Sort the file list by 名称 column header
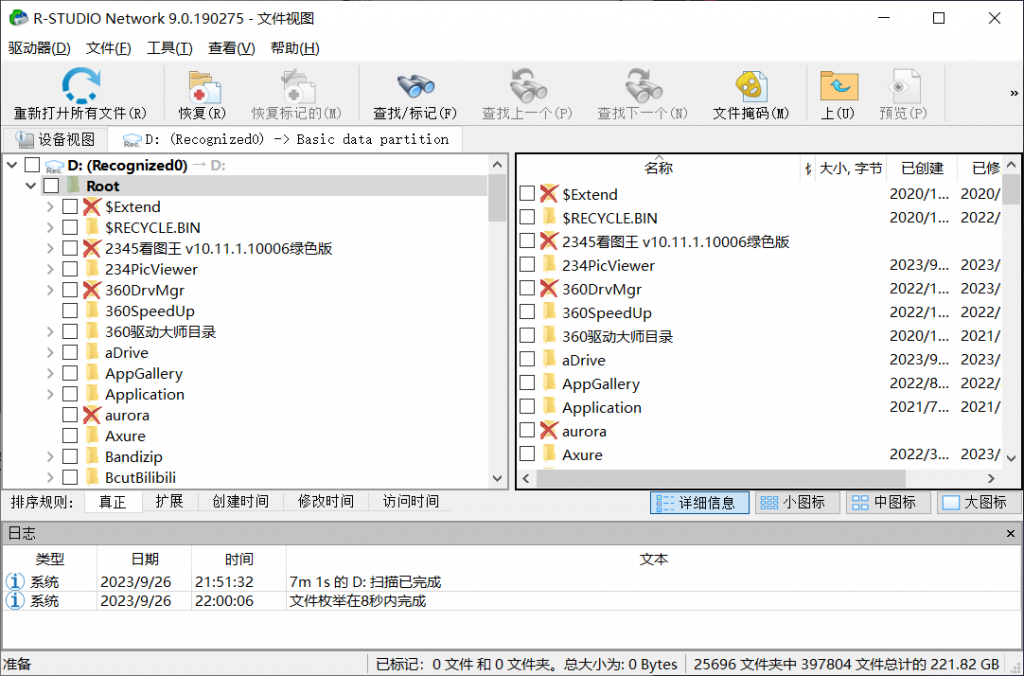This screenshot has height=676, width=1024. 658,168
